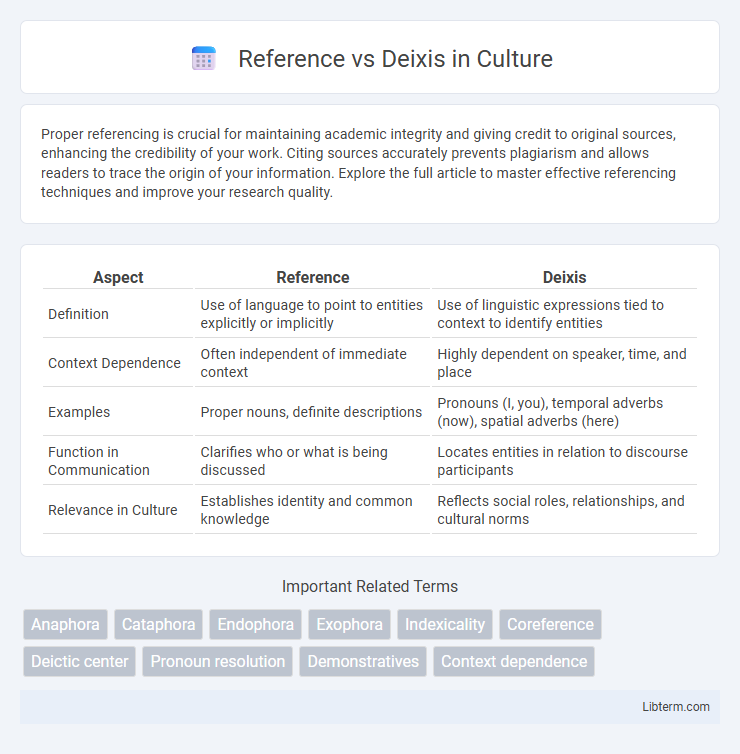Open the Pronoun resolution tag
The image size is (740, 754).
(x=217, y=661)
